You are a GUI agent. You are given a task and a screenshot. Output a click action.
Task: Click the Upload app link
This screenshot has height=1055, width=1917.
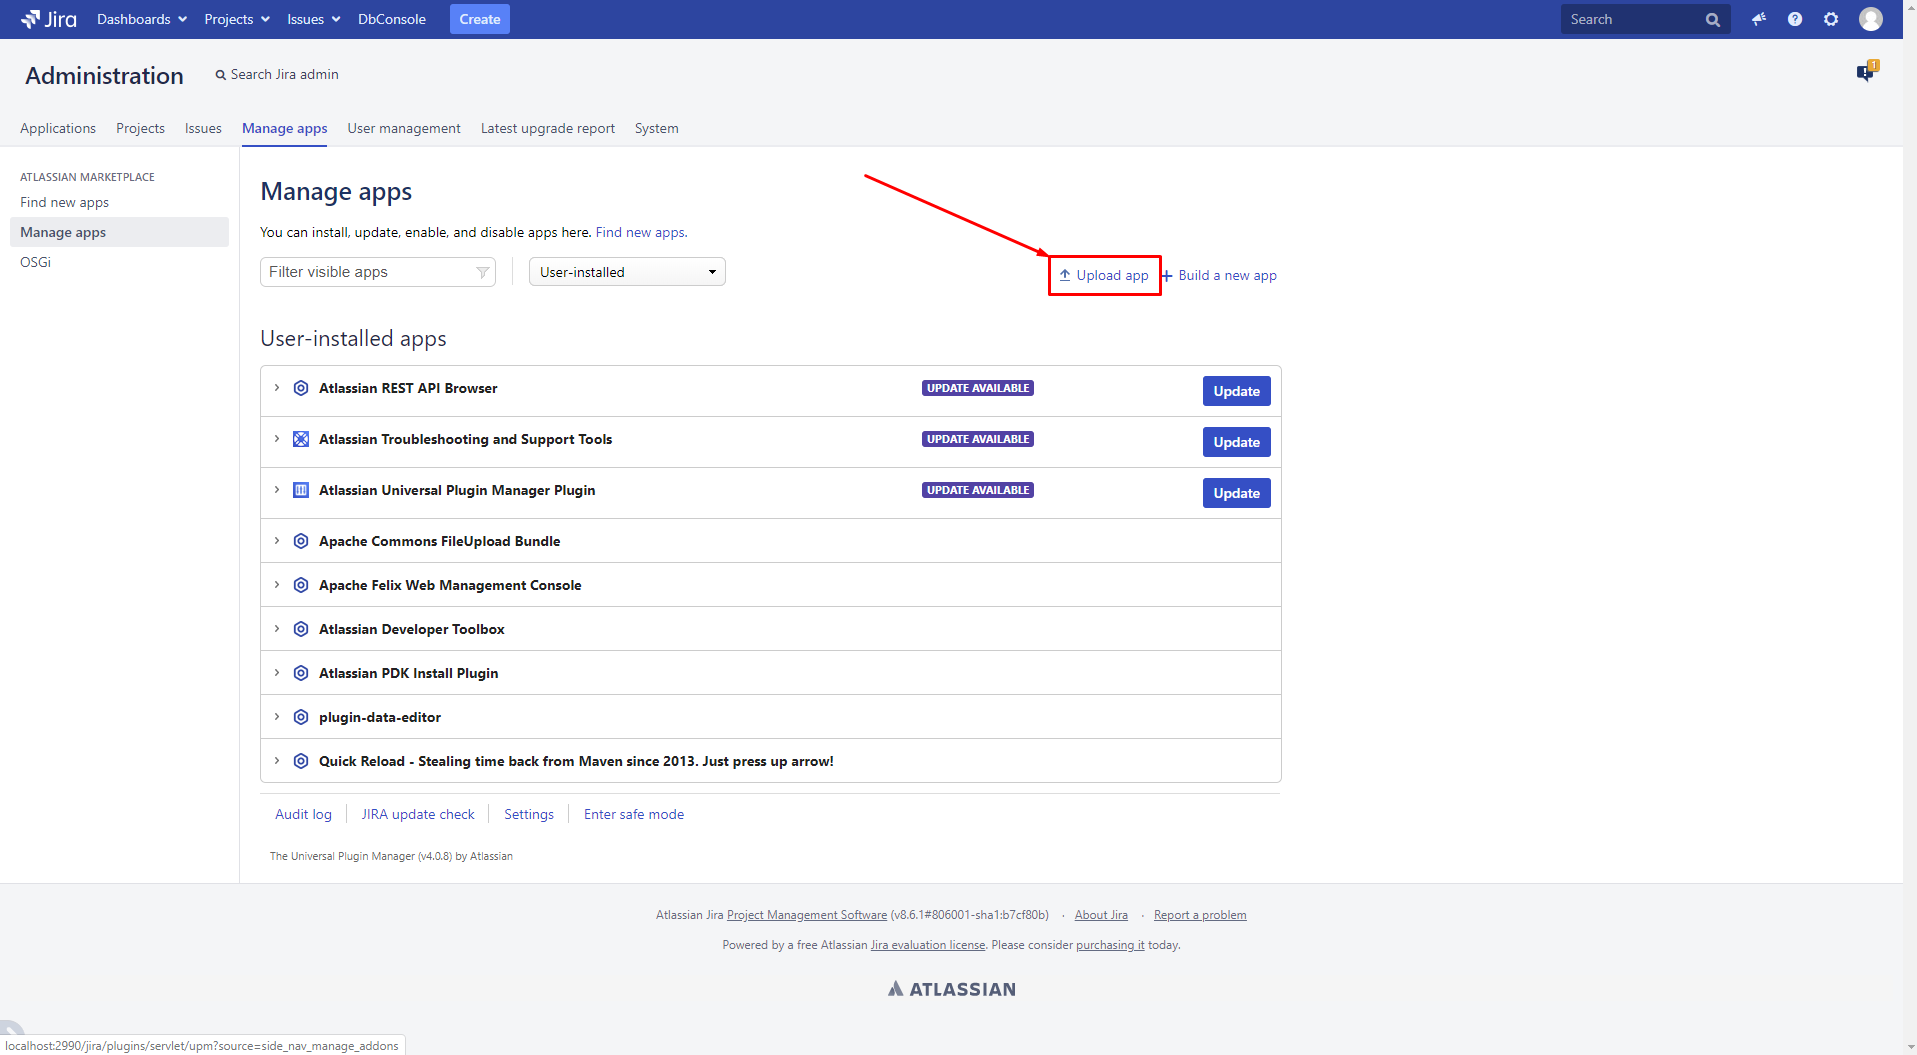(x=1104, y=276)
